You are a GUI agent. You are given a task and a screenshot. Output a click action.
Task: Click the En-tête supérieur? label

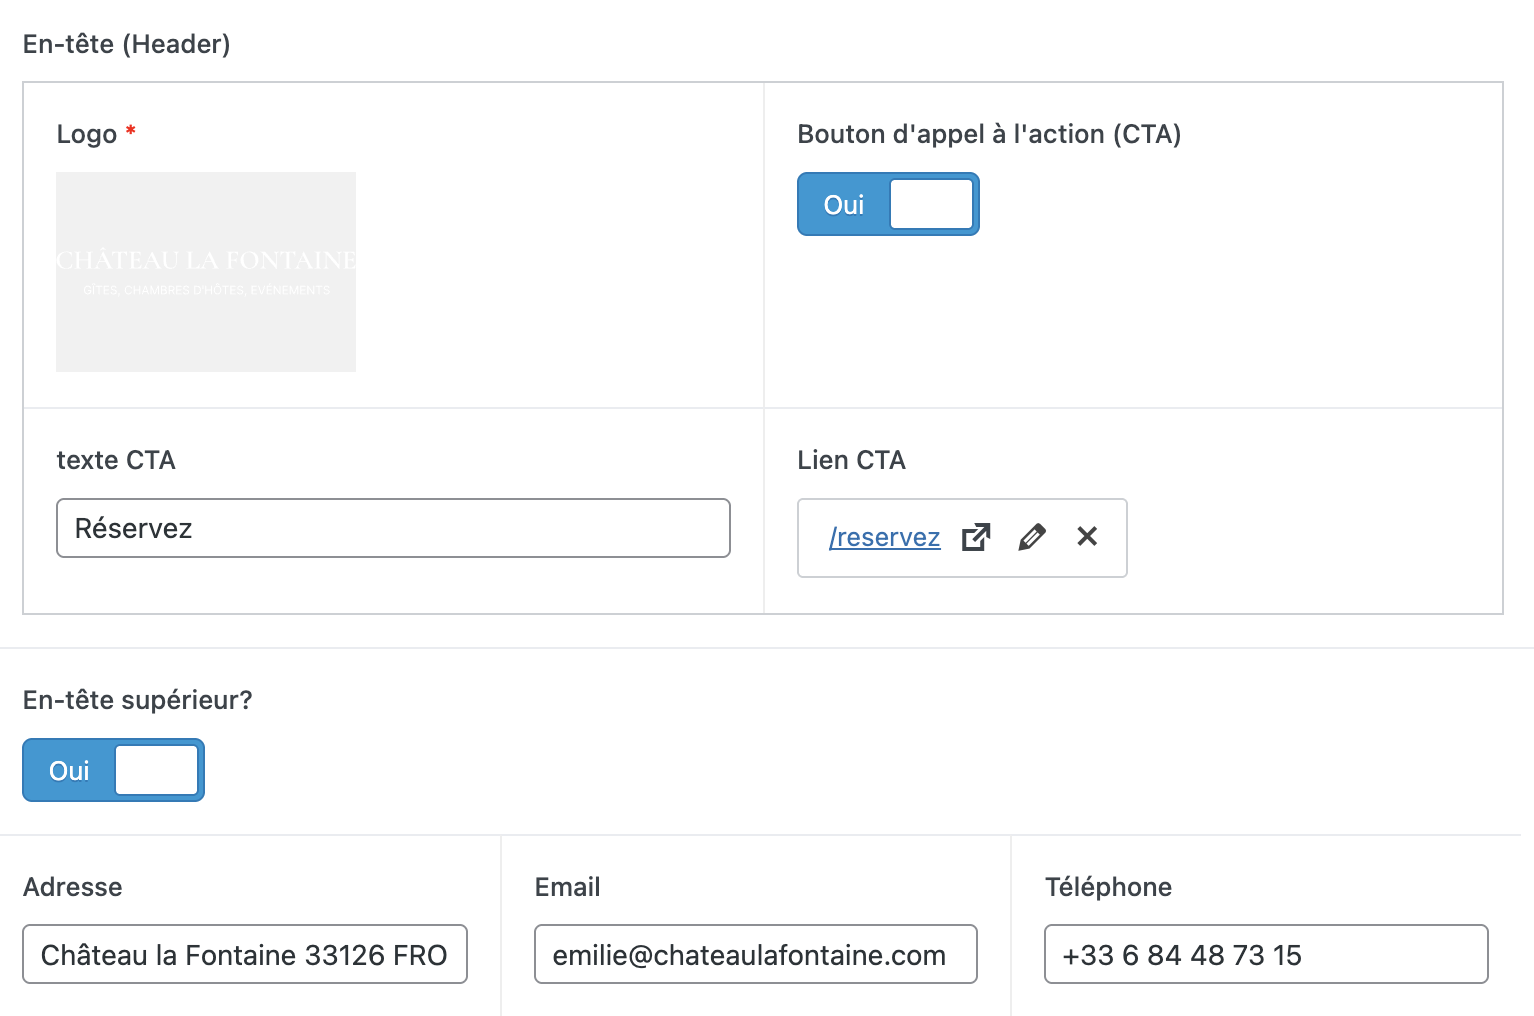point(138,700)
